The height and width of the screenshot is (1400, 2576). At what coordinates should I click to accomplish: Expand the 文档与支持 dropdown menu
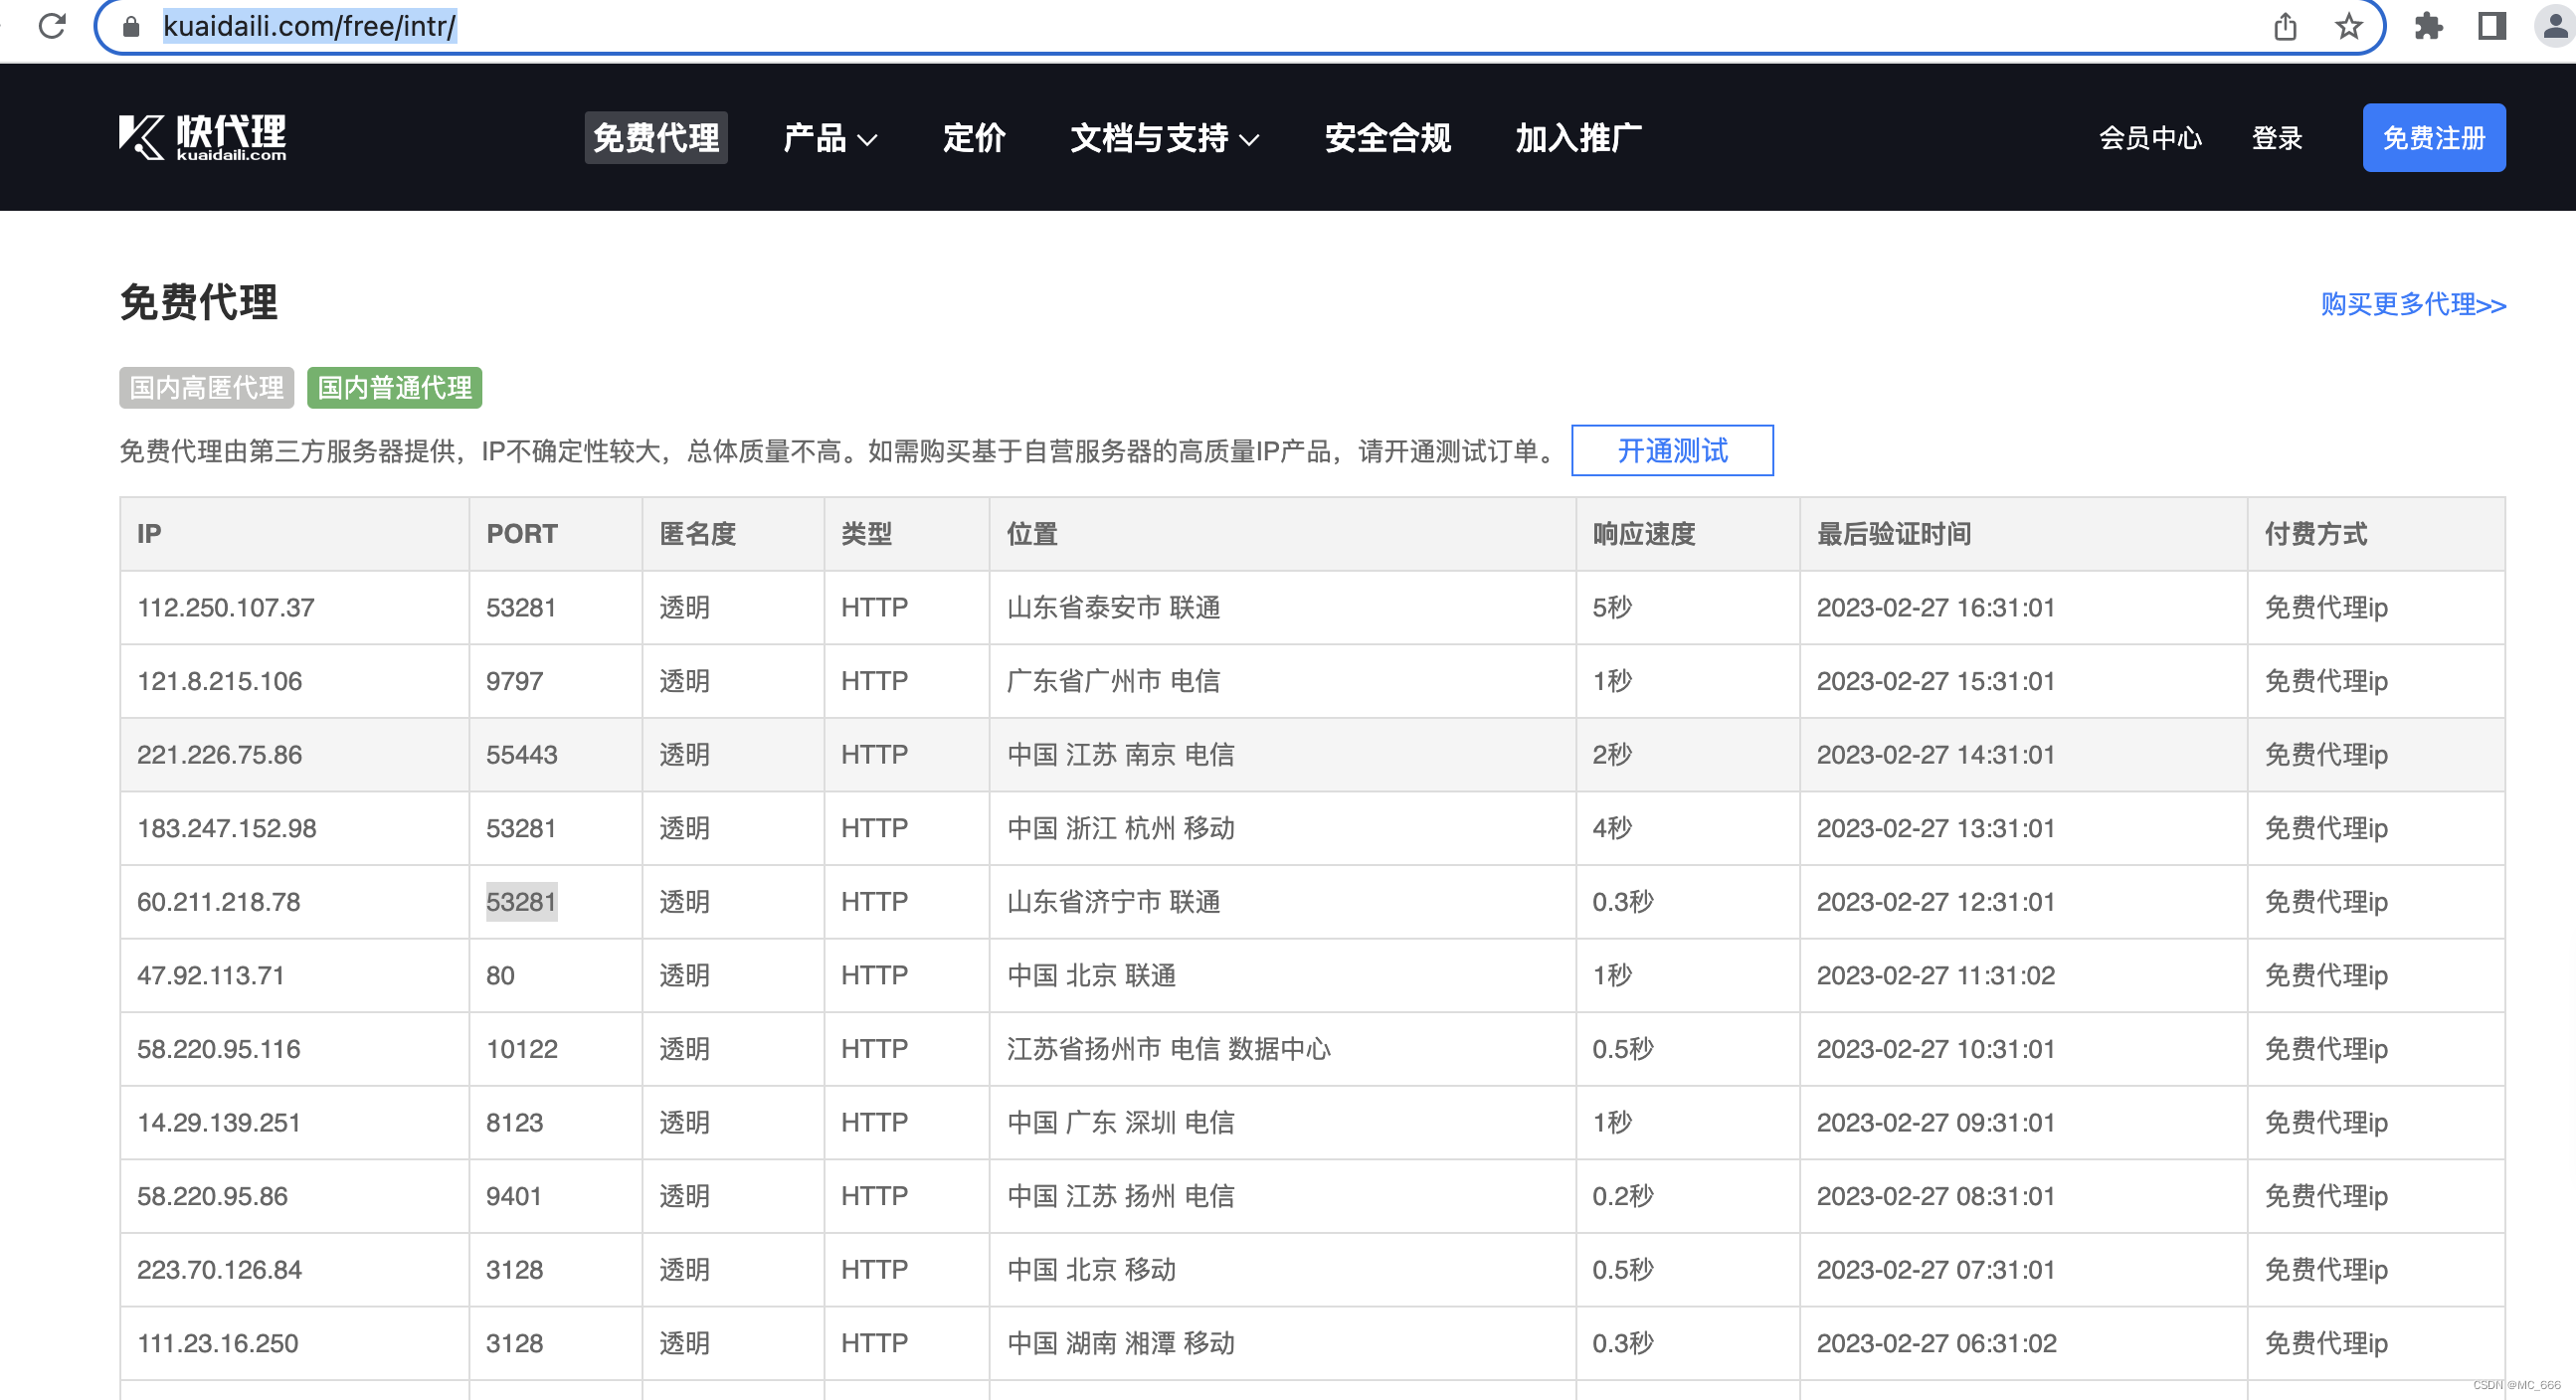tap(1165, 138)
